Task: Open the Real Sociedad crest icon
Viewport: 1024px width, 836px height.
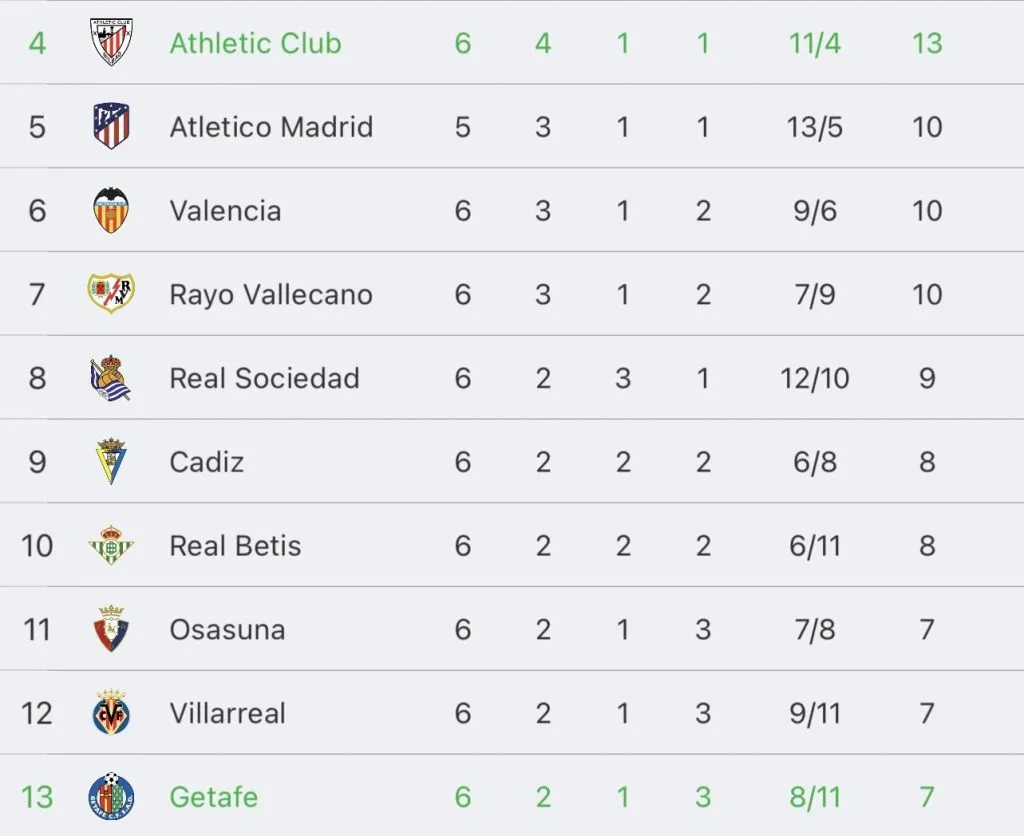Action: (111, 379)
